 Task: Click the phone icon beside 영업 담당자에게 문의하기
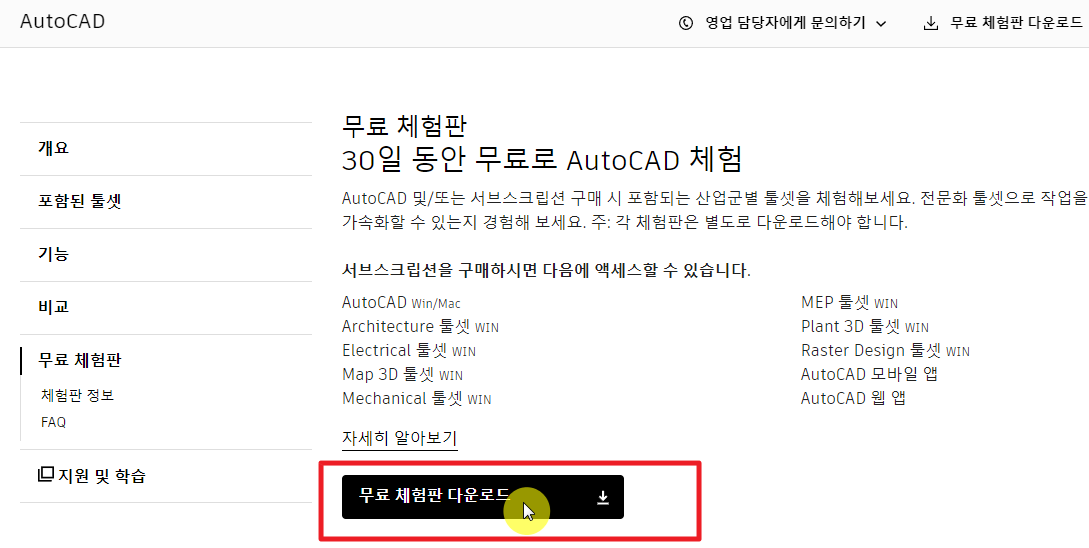(685, 24)
